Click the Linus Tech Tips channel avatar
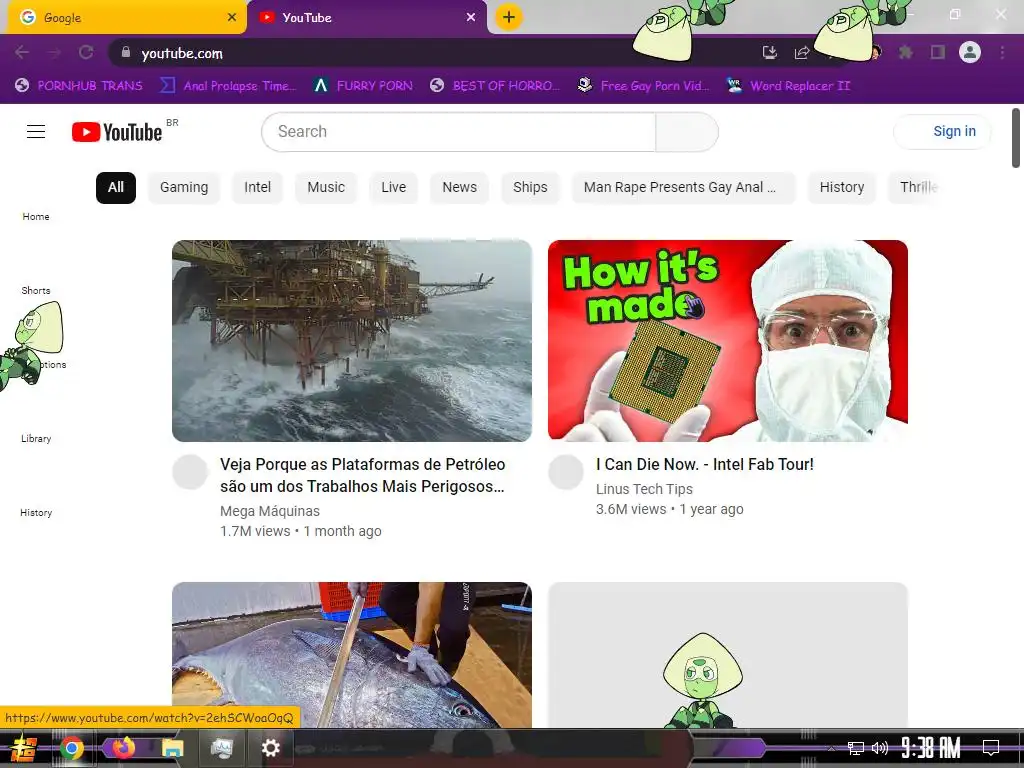 (566, 472)
